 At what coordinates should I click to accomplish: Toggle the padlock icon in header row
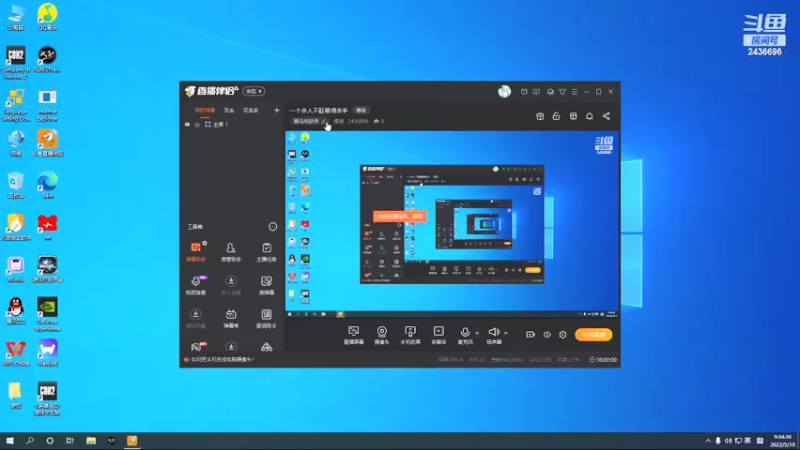click(x=556, y=116)
